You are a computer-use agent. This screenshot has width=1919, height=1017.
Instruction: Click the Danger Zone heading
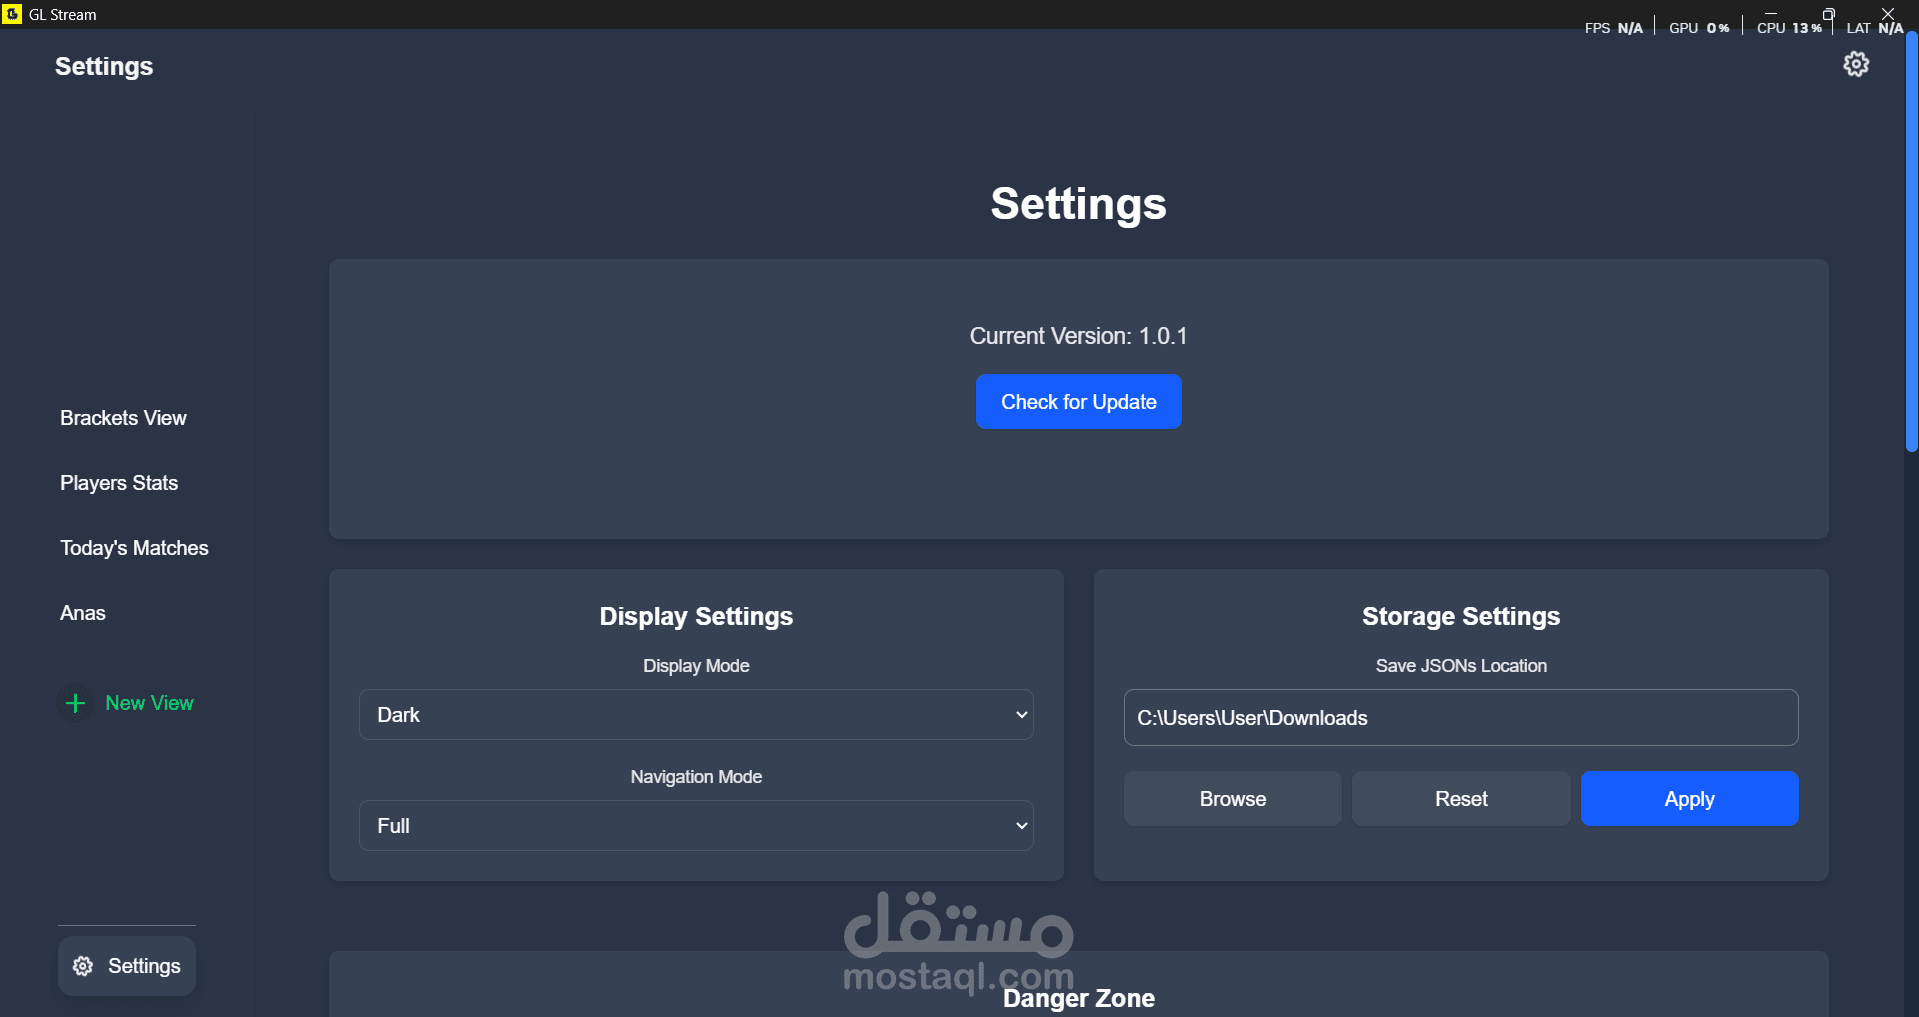click(1079, 998)
